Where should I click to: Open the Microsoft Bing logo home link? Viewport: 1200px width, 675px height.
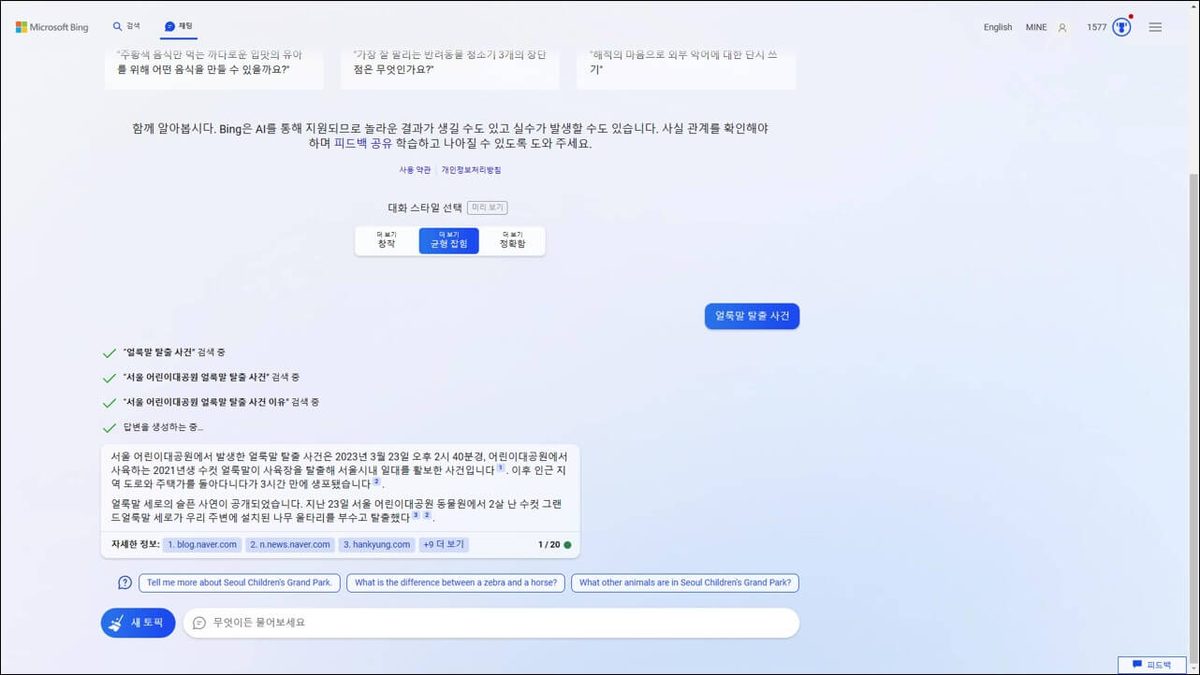52,27
